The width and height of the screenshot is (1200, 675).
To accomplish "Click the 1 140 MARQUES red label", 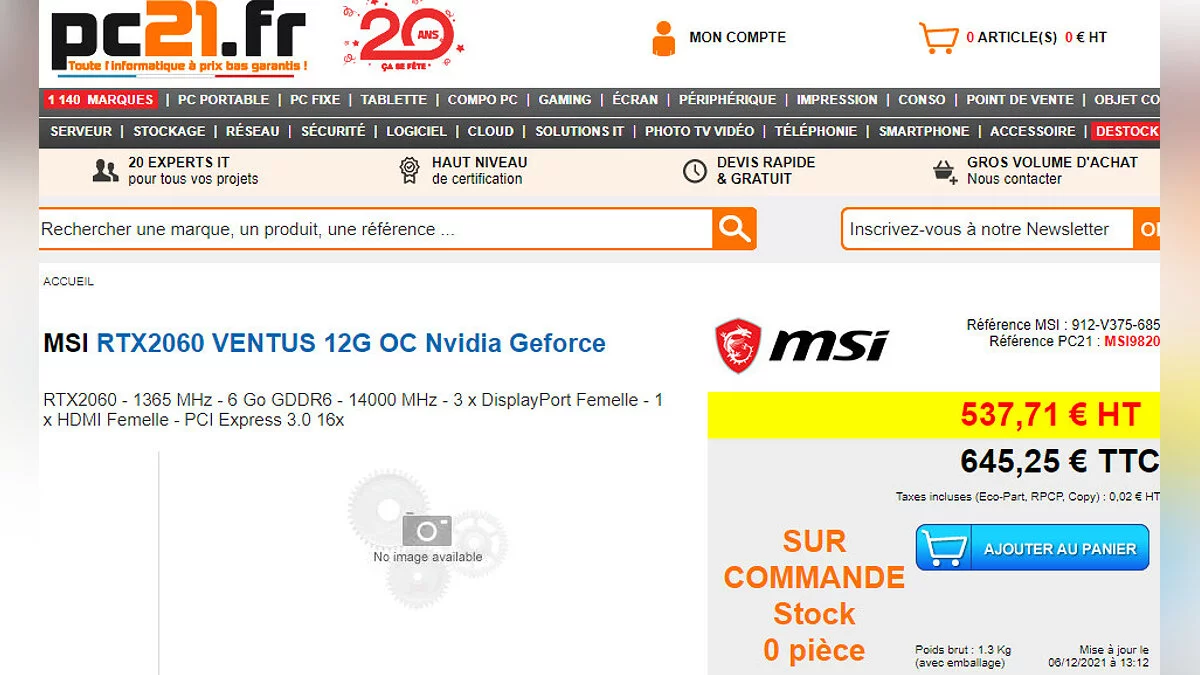I will tap(100, 100).
